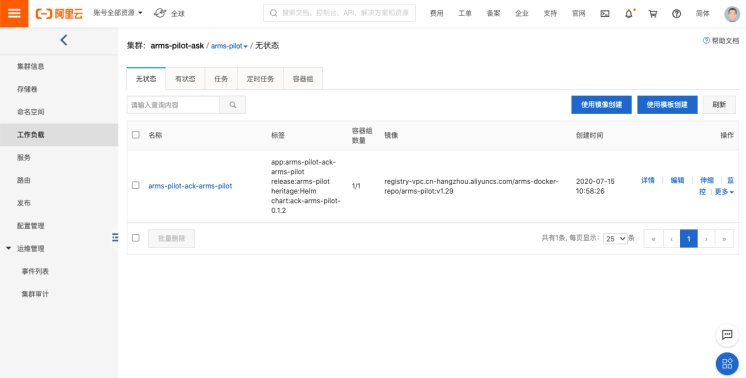
Task: Collapse sidebar with back chevron
Action: [64, 40]
